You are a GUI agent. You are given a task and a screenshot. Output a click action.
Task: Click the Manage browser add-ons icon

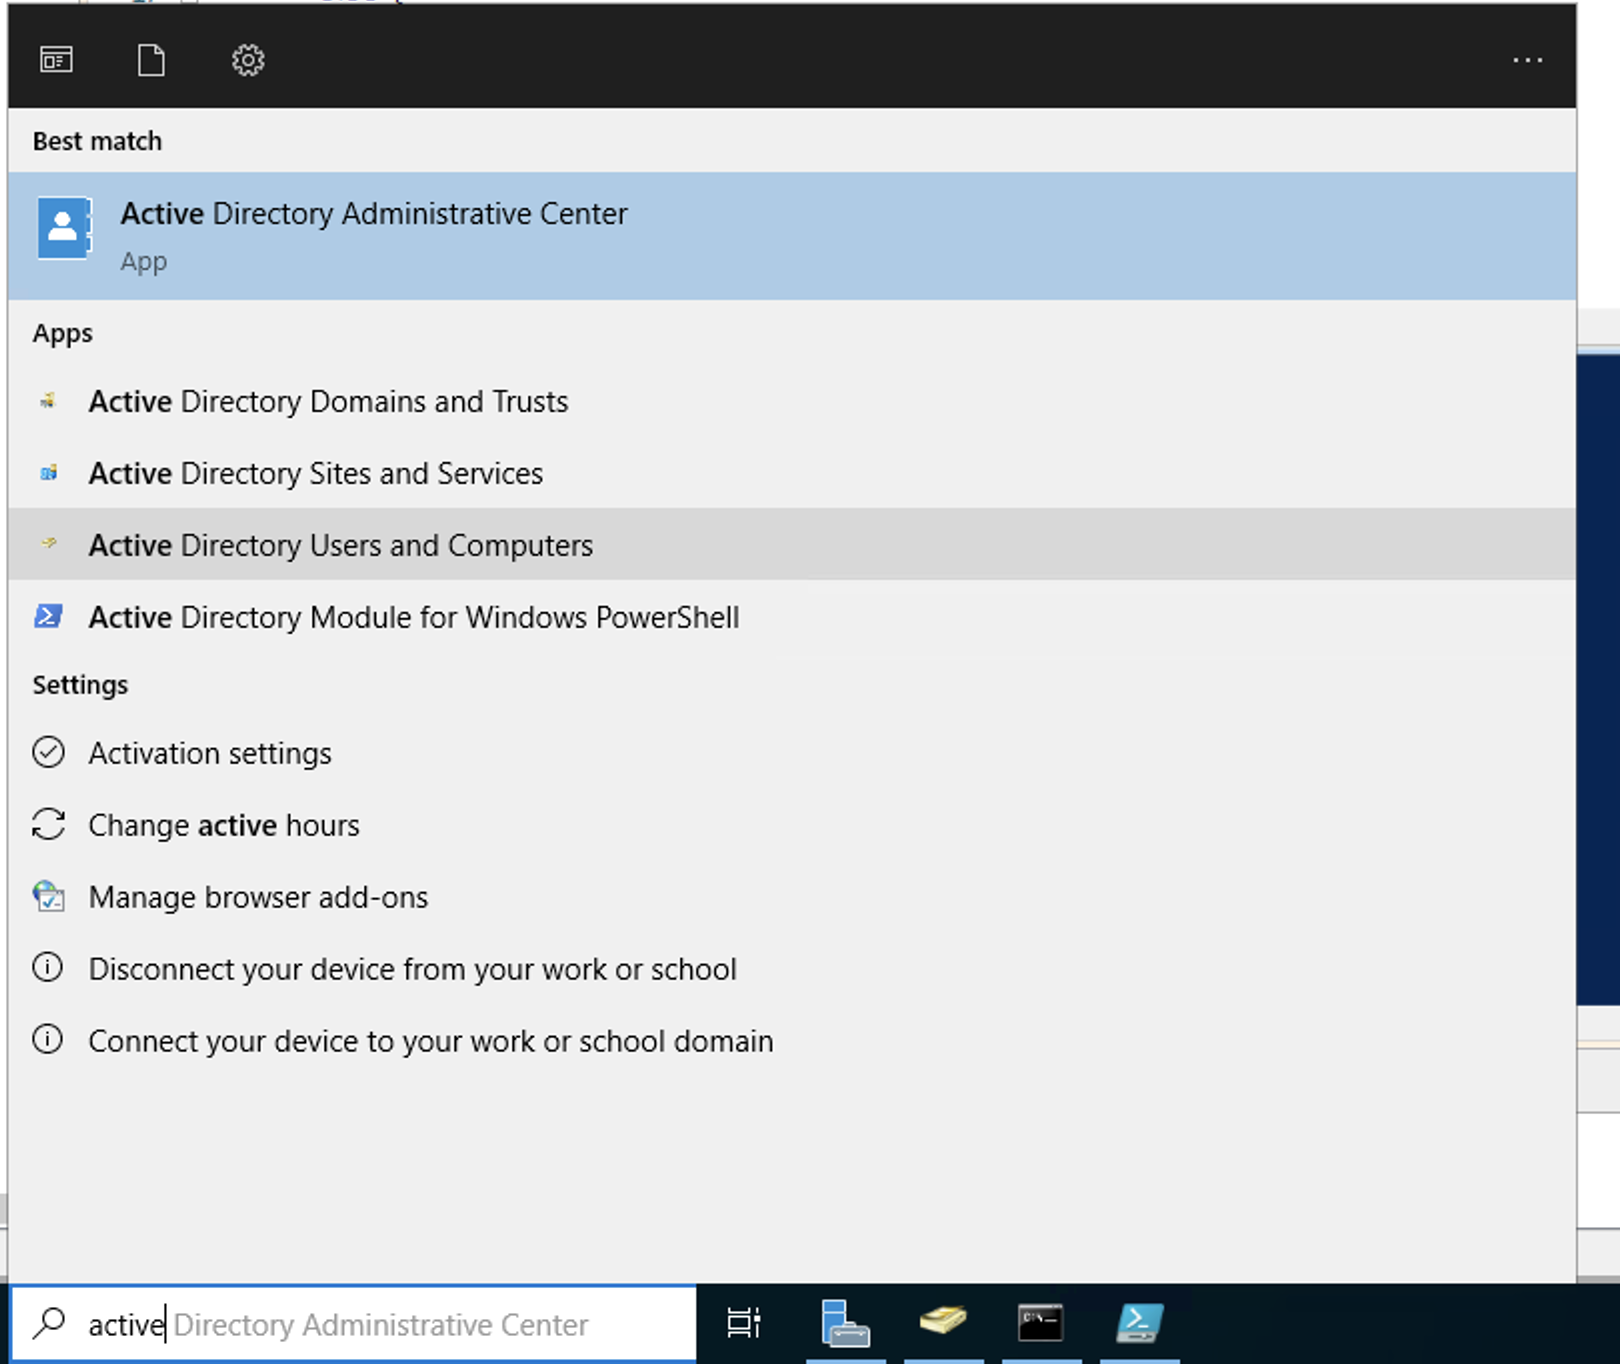point(48,896)
